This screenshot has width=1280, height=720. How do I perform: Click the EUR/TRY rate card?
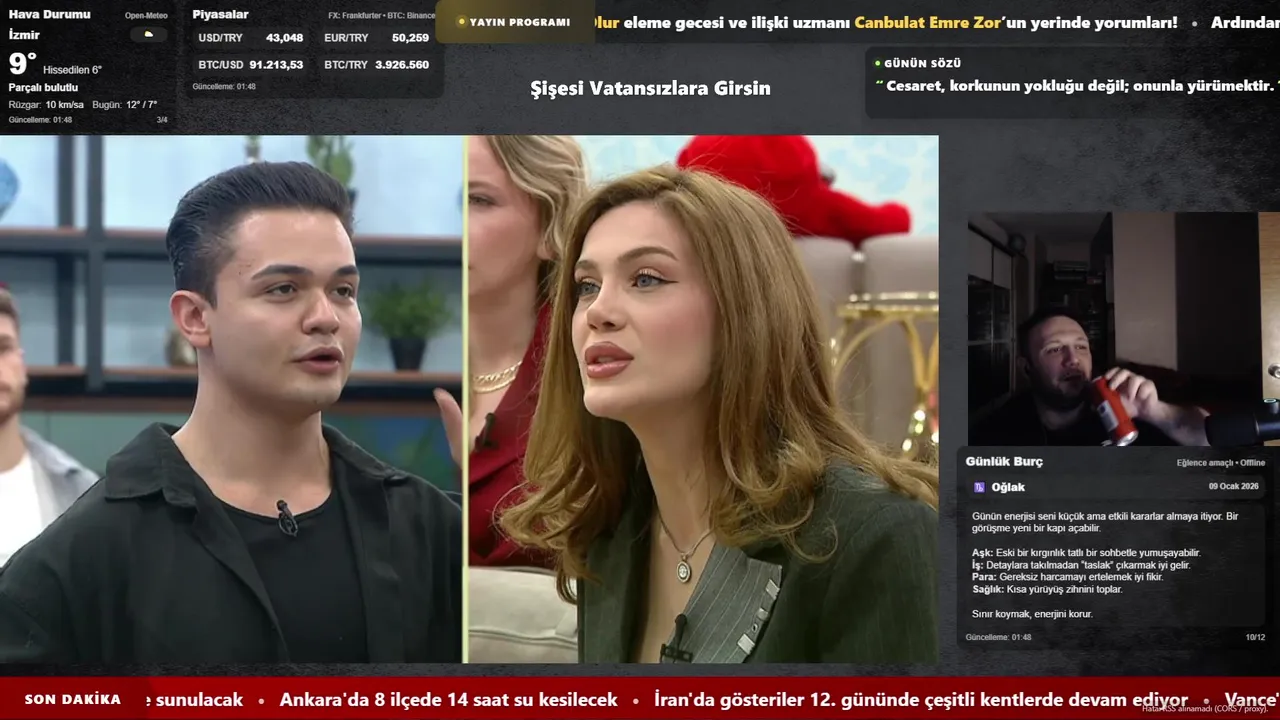376,38
